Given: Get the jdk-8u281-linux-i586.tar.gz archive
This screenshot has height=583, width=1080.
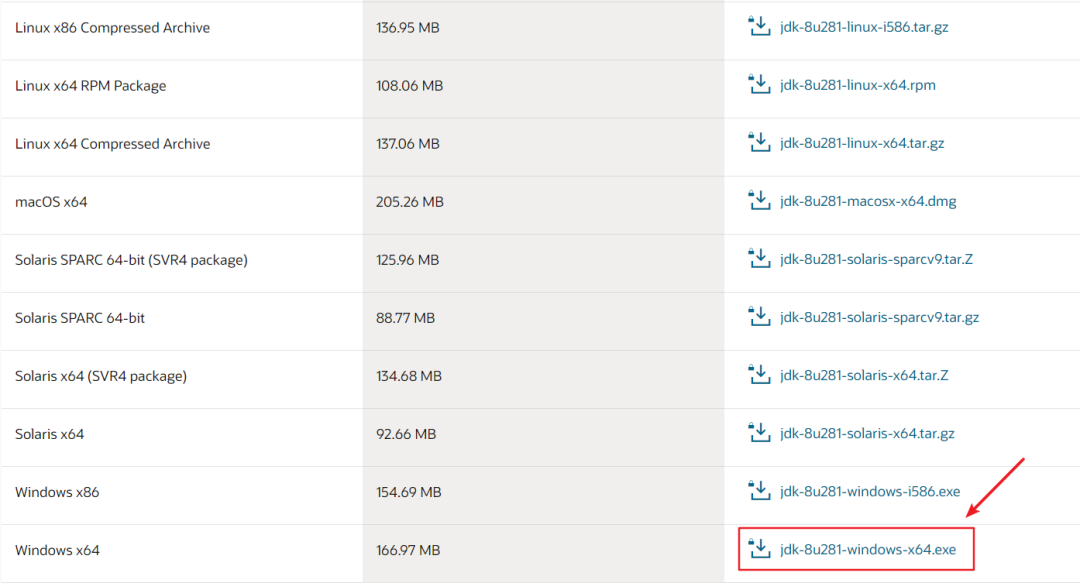Looking at the screenshot, I should pyautogui.click(x=864, y=27).
